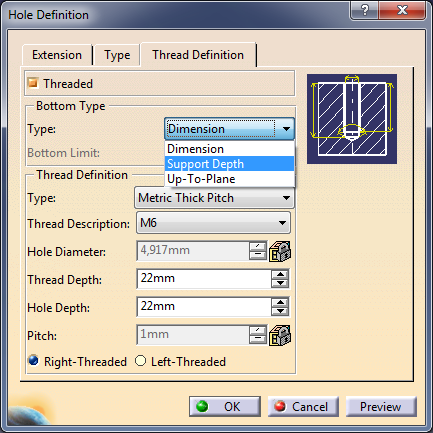The height and width of the screenshot is (433, 433).
Task: Increase Hole Depth with up arrow
Action: tap(280, 303)
